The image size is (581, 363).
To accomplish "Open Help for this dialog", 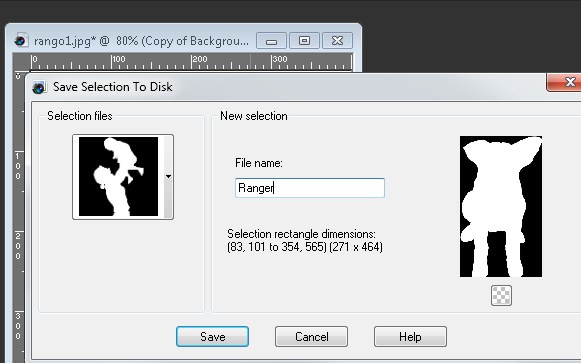I will 410,336.
